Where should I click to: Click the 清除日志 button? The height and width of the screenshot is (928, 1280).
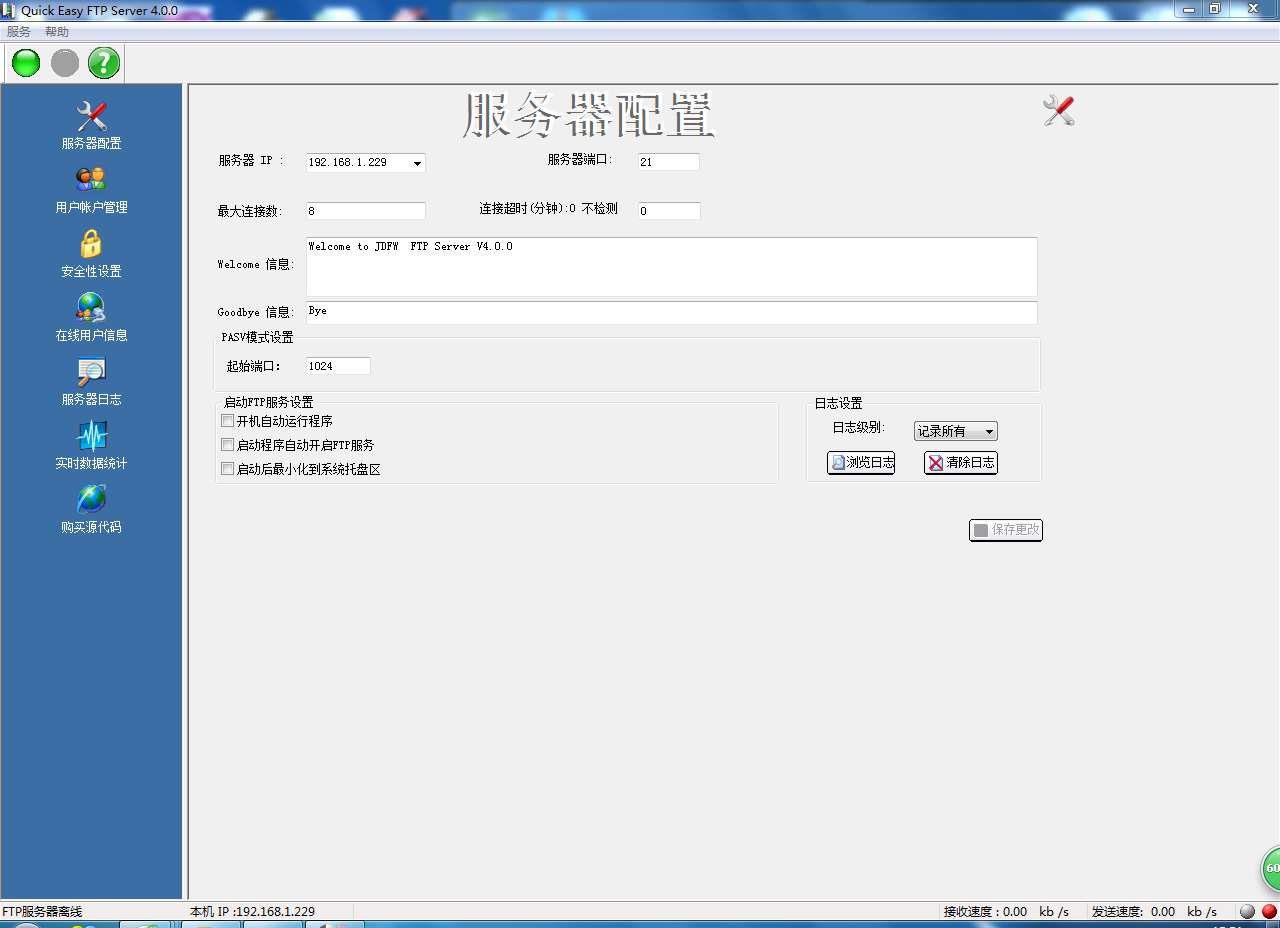pyautogui.click(x=961, y=463)
